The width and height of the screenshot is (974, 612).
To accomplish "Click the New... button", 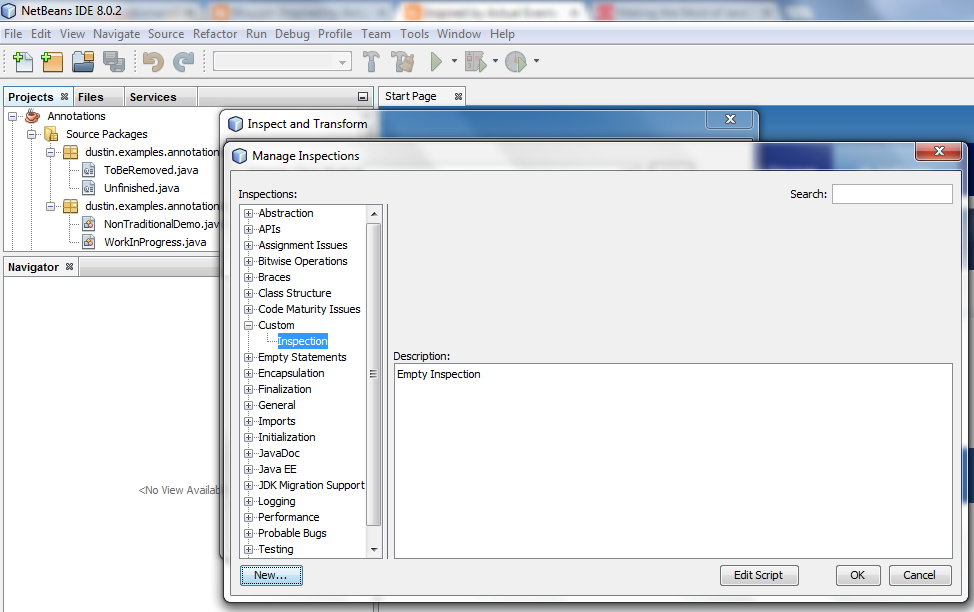I will coord(271,575).
